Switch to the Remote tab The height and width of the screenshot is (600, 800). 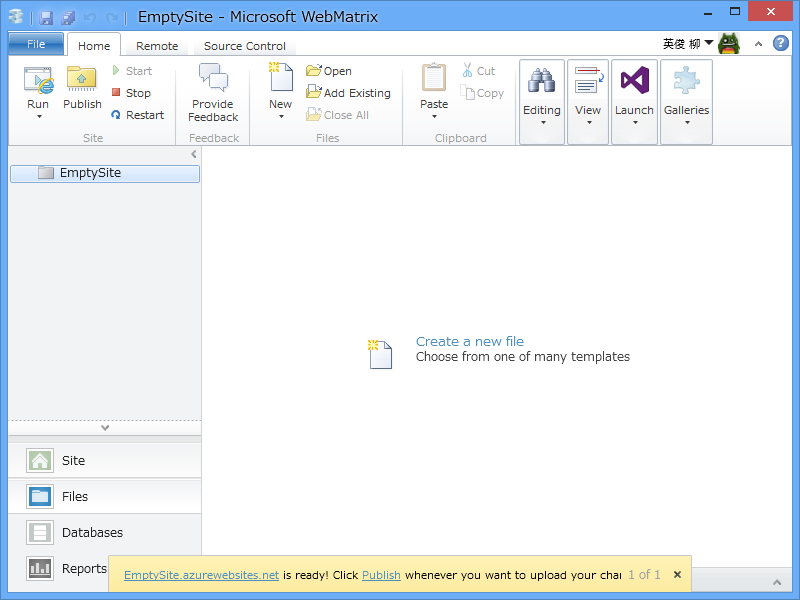click(x=157, y=46)
